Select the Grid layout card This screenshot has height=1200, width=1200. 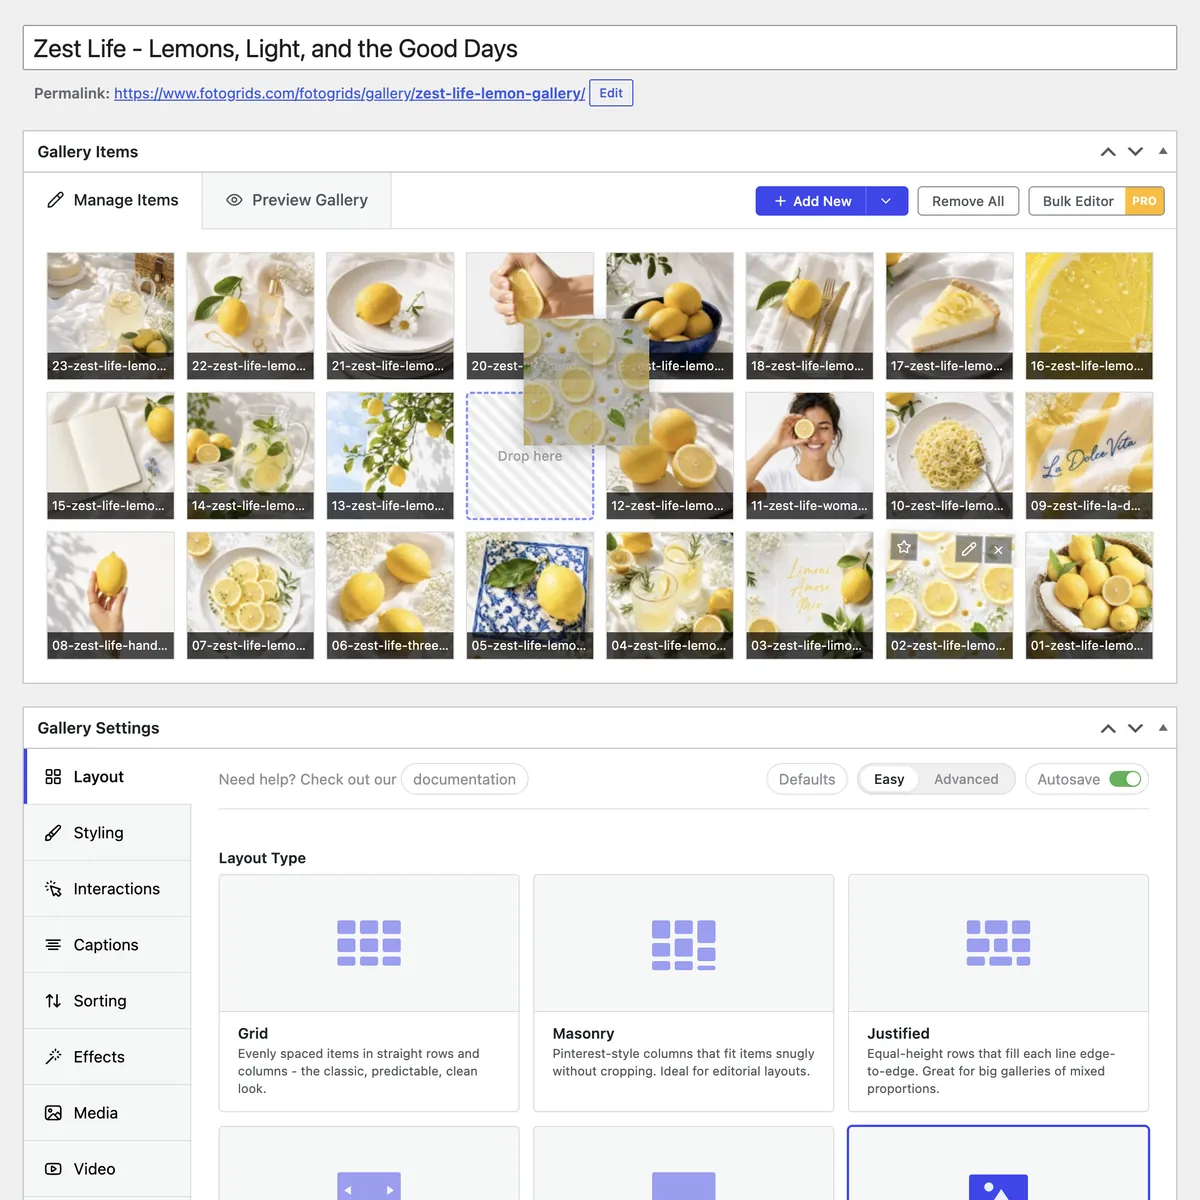click(x=369, y=993)
